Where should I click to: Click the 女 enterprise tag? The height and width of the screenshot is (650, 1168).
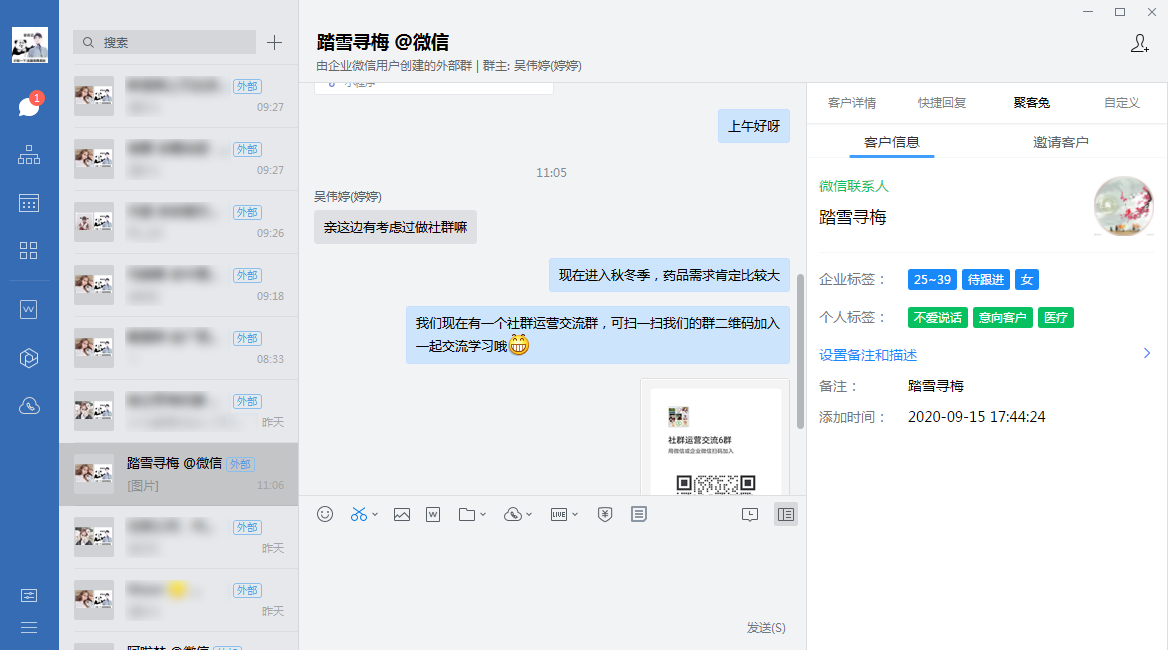(x=1026, y=280)
